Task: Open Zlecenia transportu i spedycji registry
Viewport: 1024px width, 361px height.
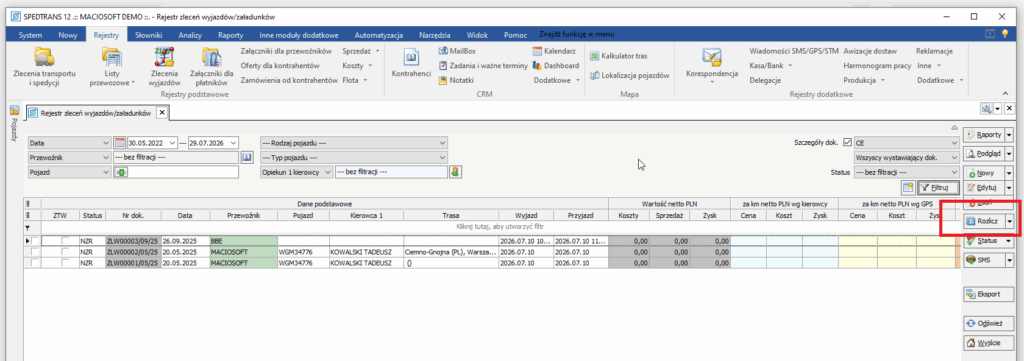Action: 44,68
